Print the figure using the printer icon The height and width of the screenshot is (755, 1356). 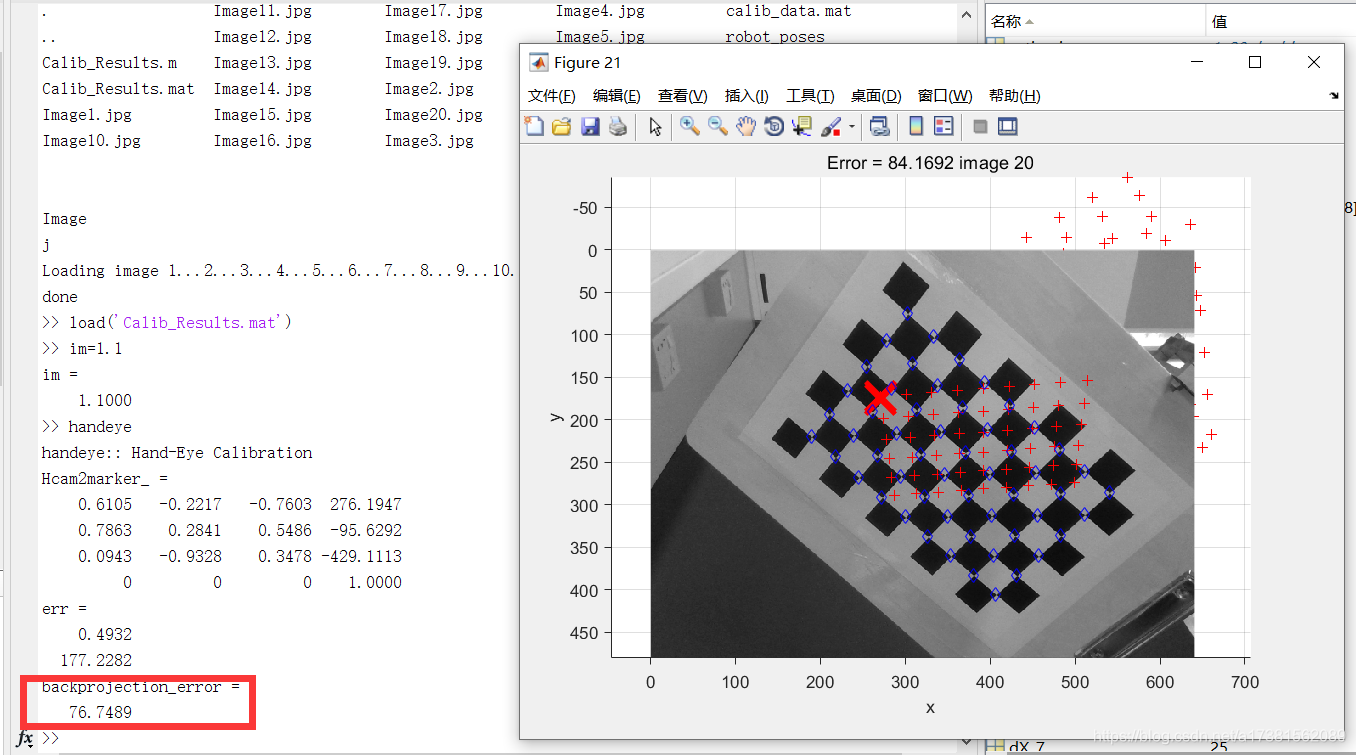point(618,126)
